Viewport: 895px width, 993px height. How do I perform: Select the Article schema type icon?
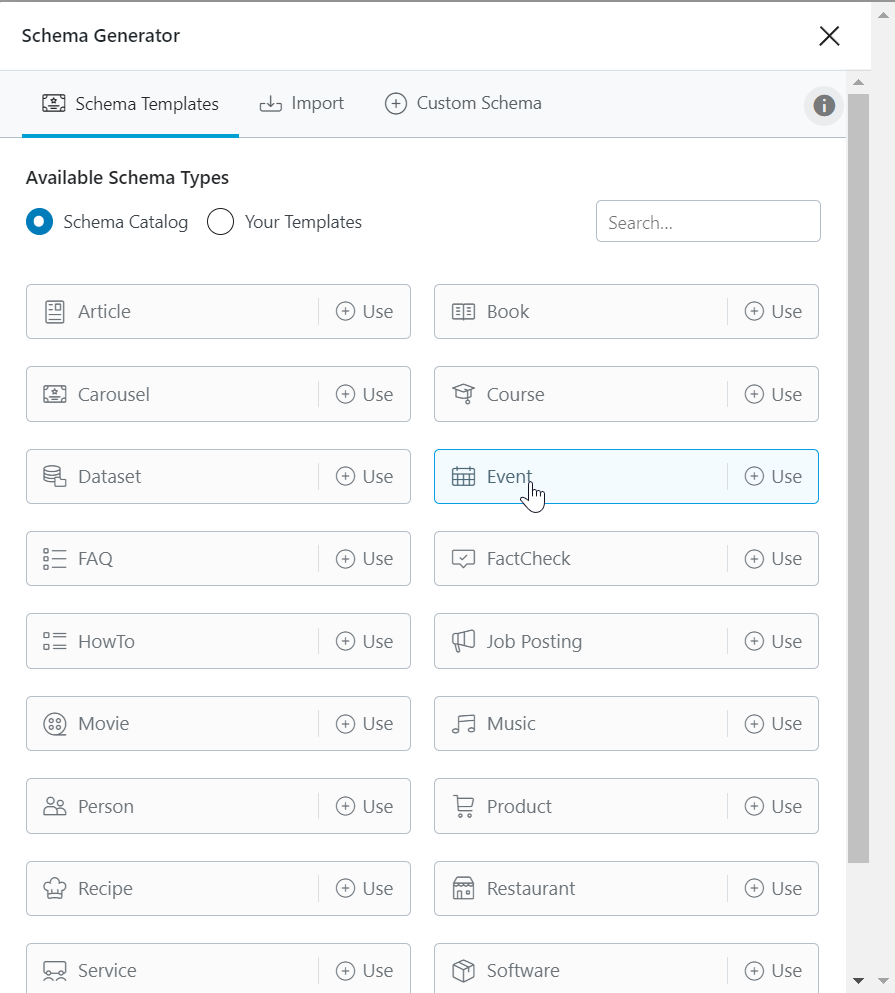(x=55, y=311)
